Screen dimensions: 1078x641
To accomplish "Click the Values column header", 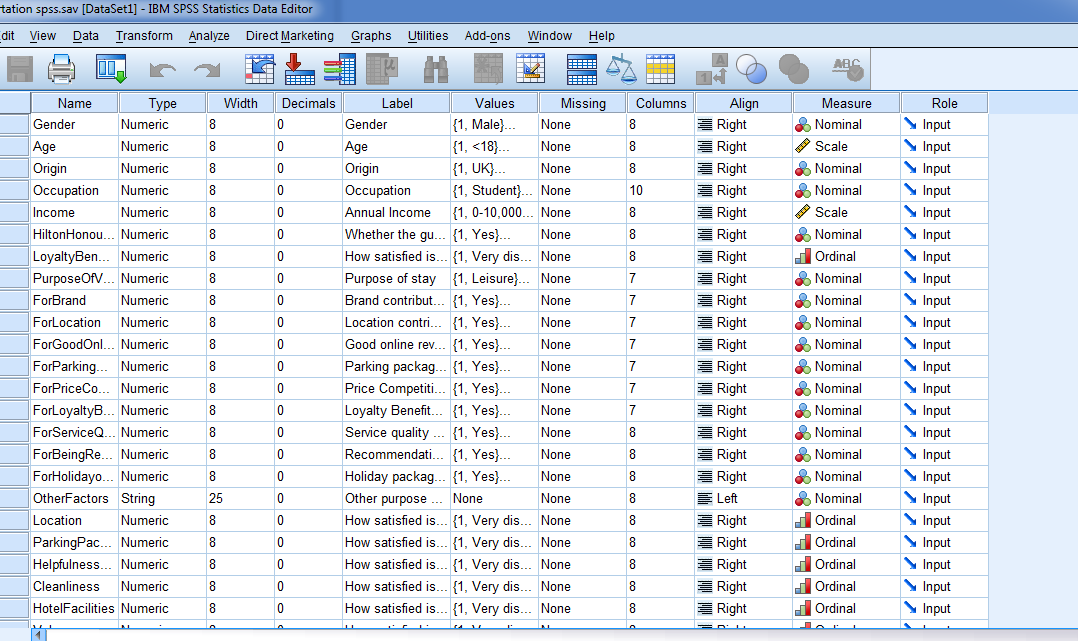I will 494,103.
